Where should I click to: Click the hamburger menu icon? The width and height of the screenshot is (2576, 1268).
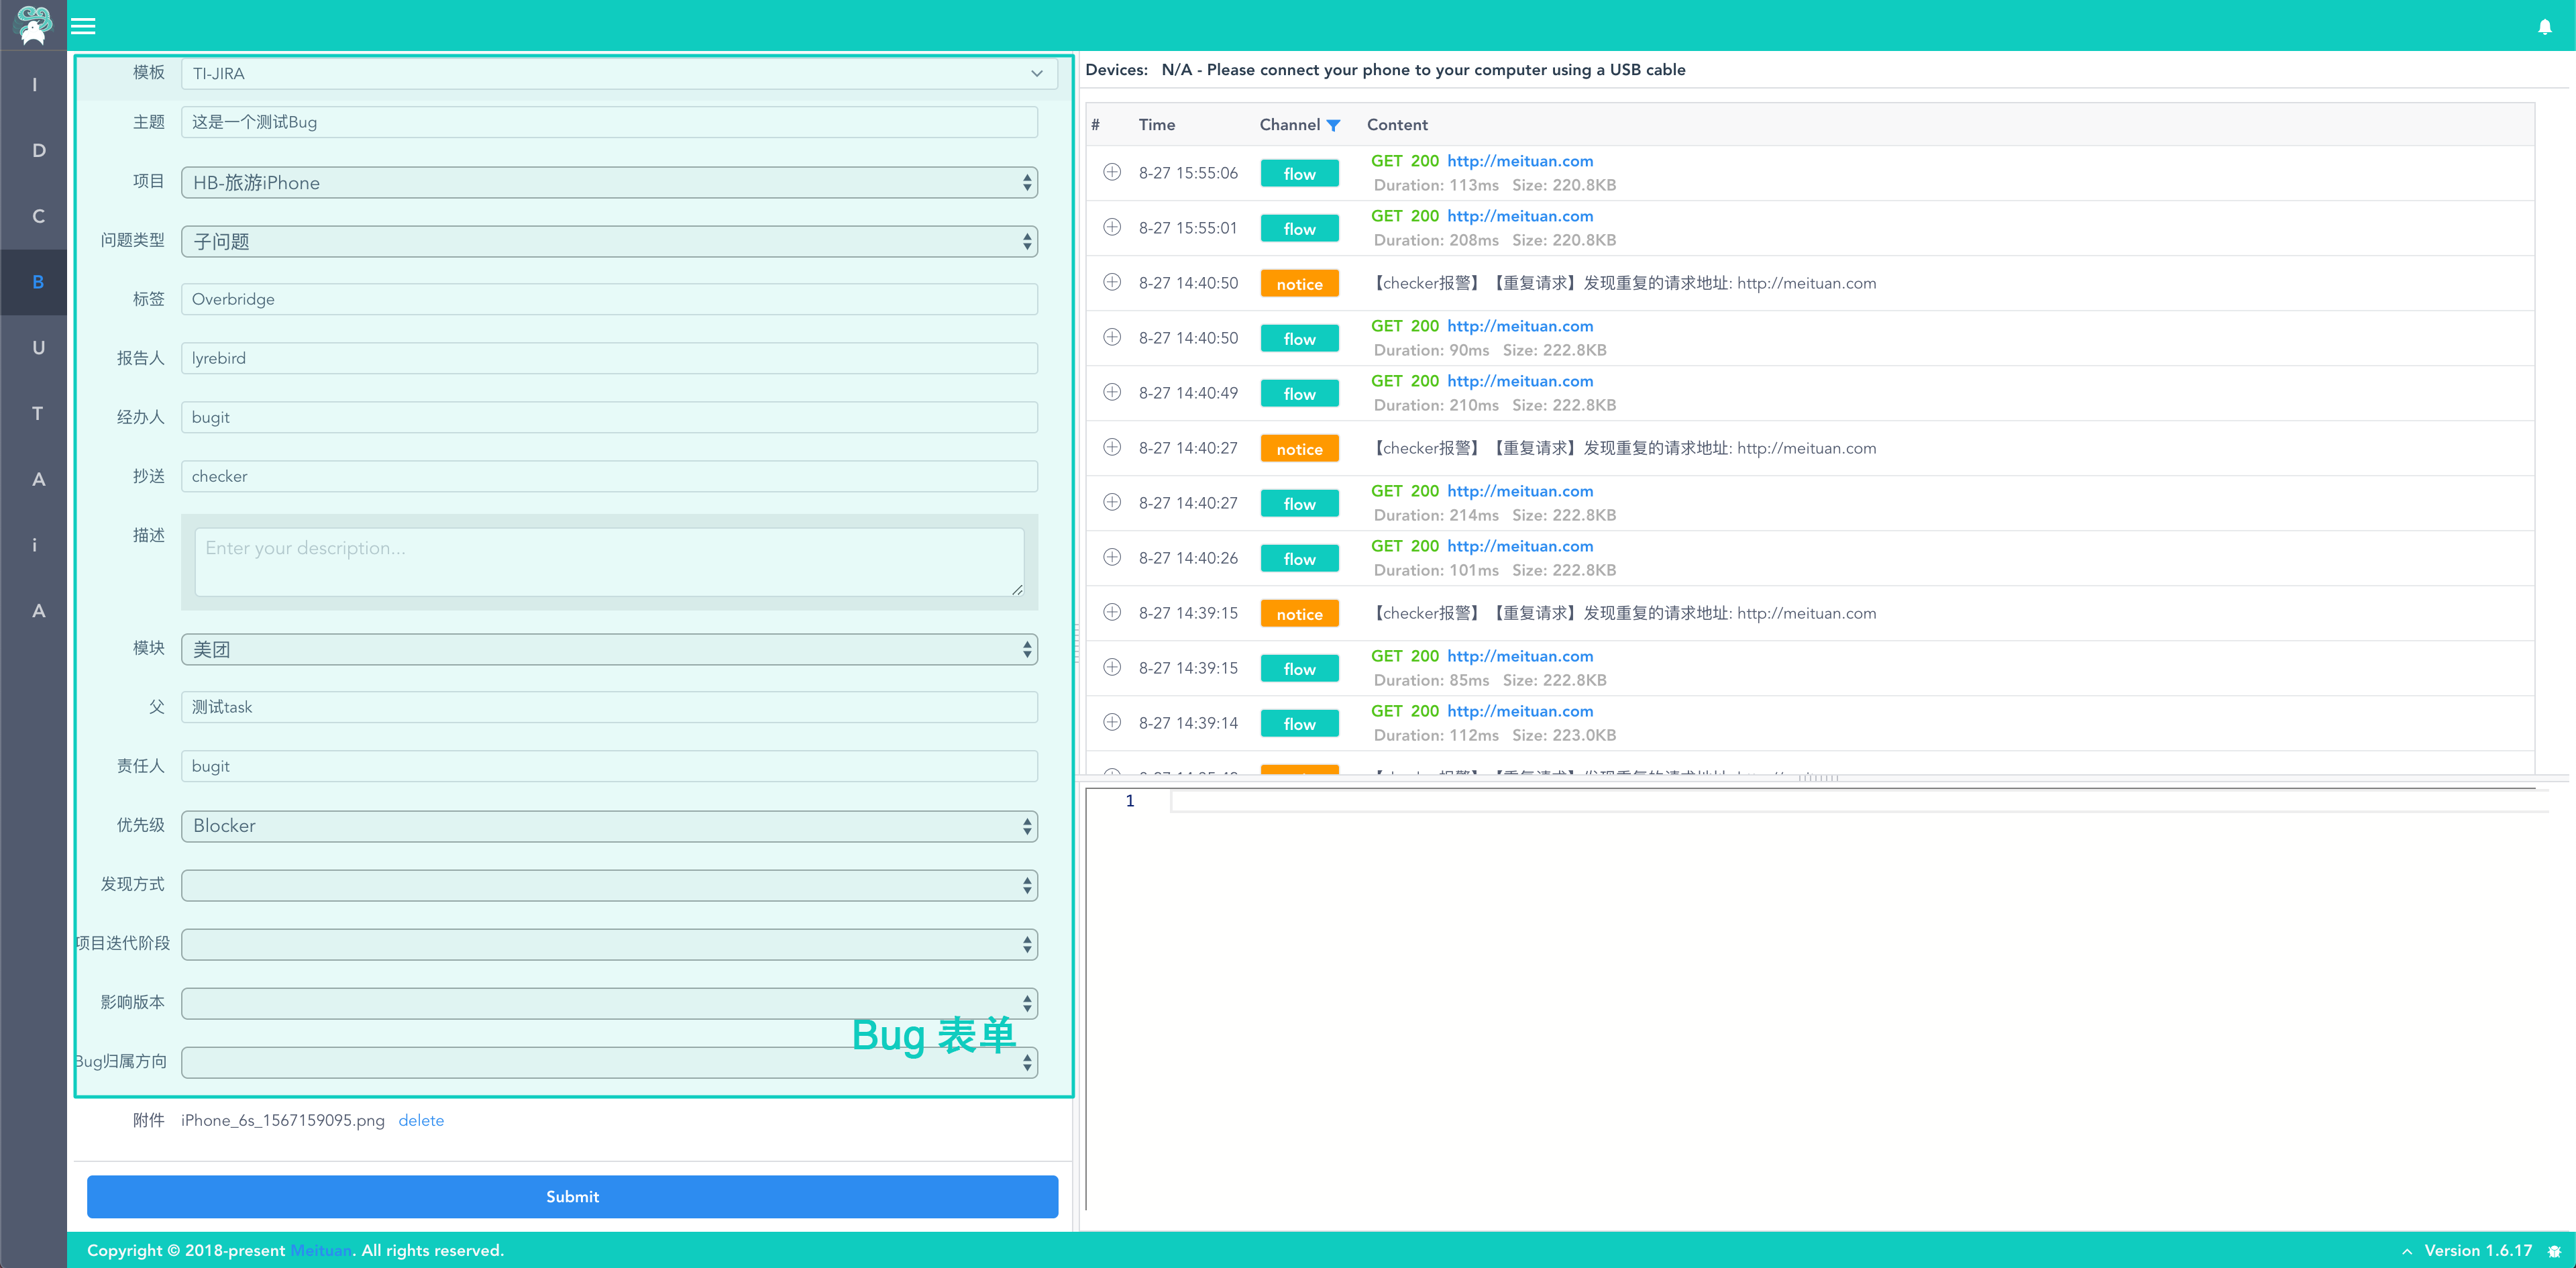point(83,26)
